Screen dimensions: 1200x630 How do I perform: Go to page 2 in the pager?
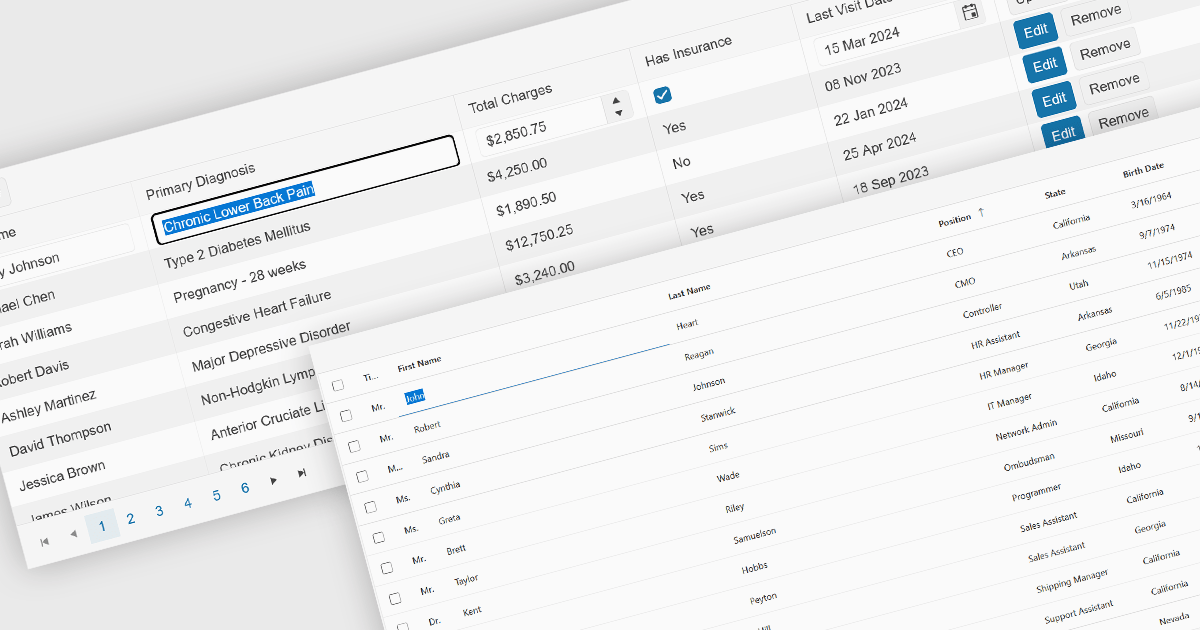[x=130, y=518]
